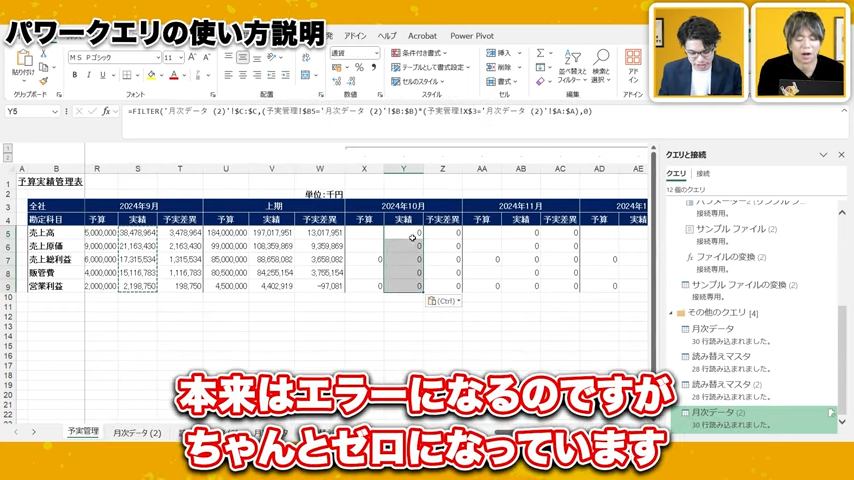Screen dimensions: 854x480
Task: Open Conditional Formatting (条件付き書式) menu
Action: pyautogui.click(x=419, y=53)
